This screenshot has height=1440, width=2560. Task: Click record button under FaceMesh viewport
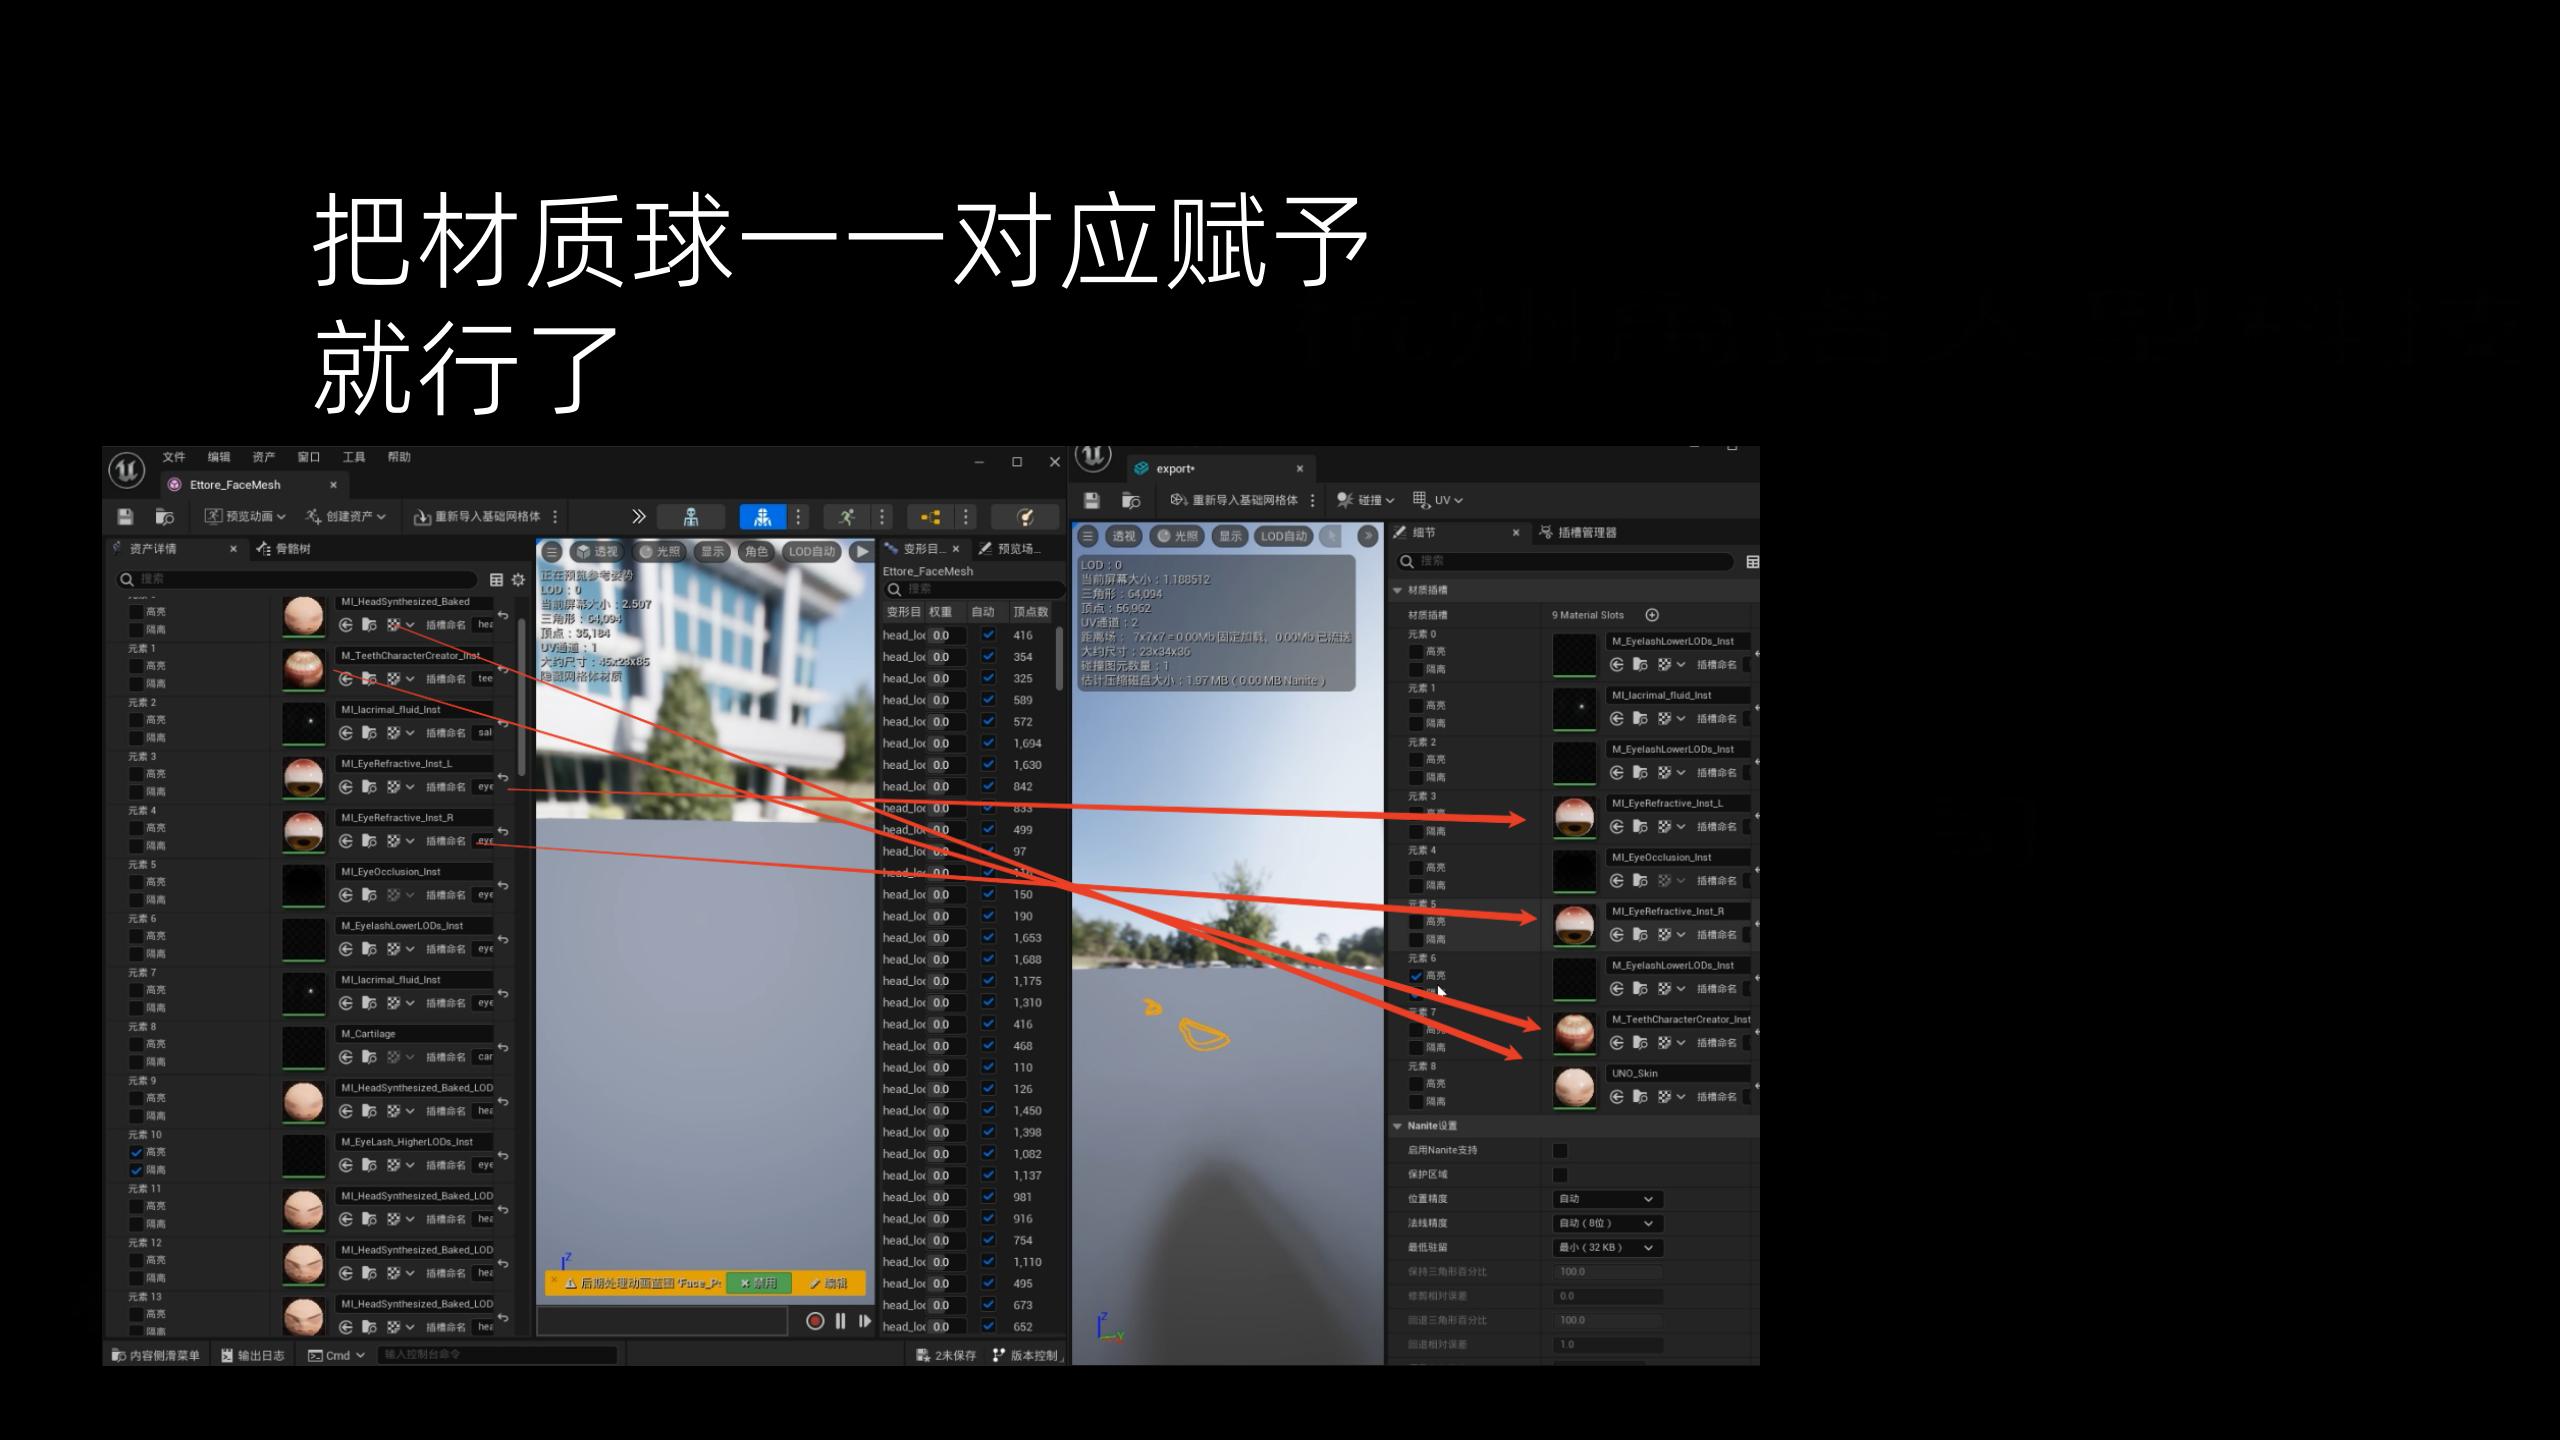(815, 1321)
